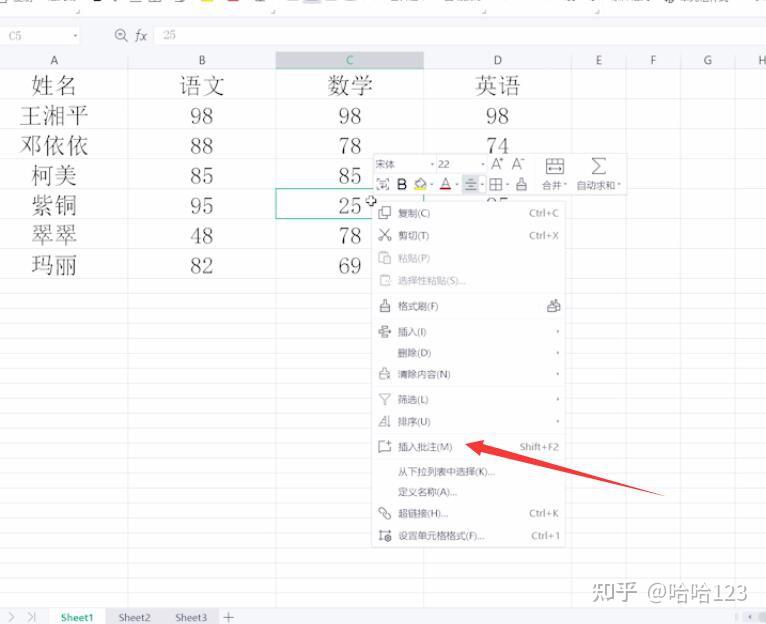Expand the 删除(D) submenu
Screen dimensions: 766x624
pos(557,353)
